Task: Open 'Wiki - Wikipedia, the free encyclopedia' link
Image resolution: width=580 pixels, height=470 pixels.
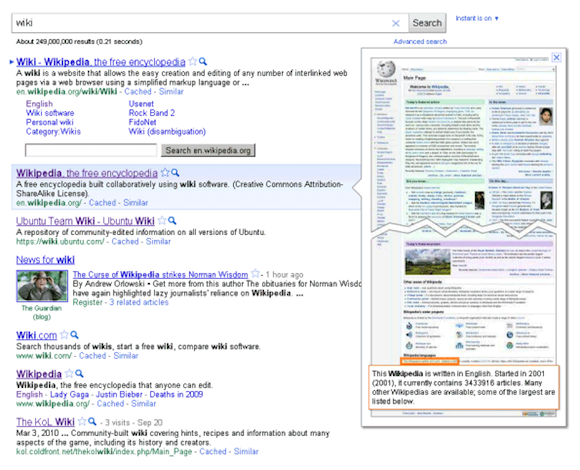Action: coord(101,62)
